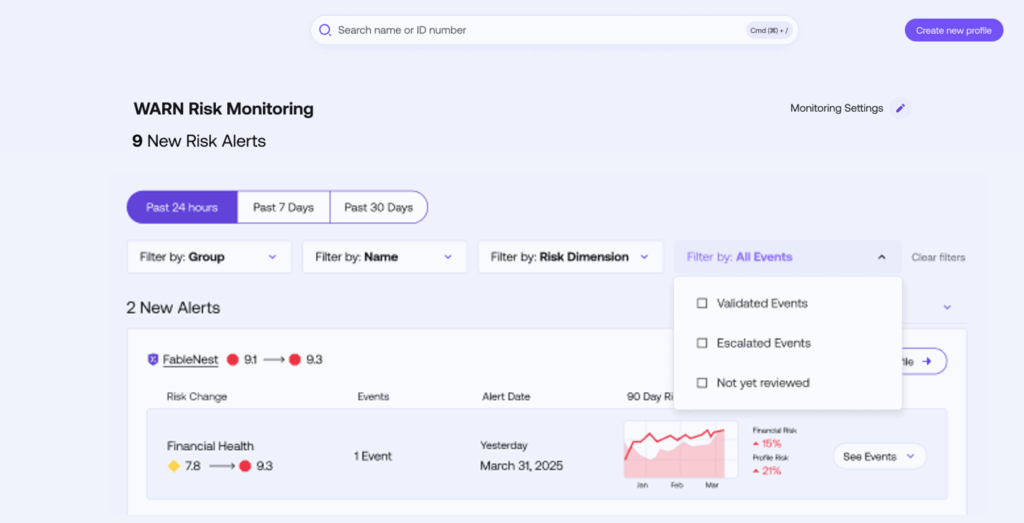Image resolution: width=1024 pixels, height=523 pixels.
Task: Click the Risk Change column header
Action: (x=197, y=397)
